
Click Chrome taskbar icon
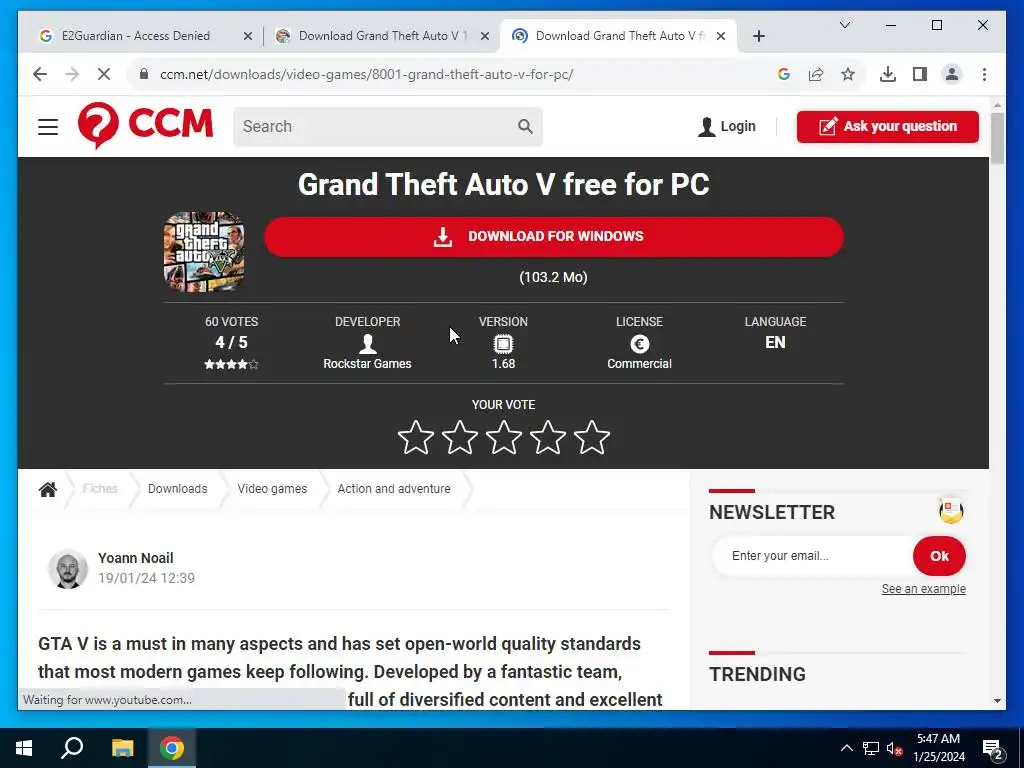point(171,748)
